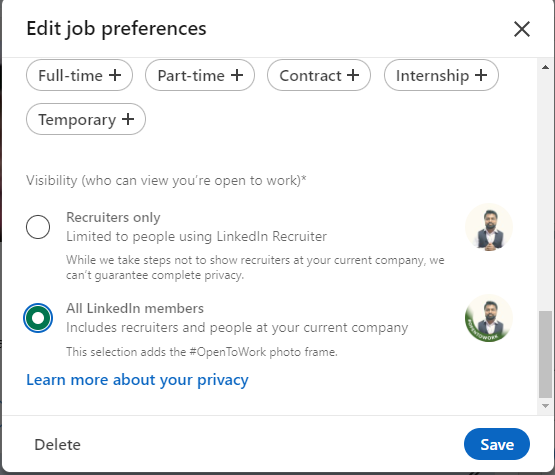Viewport: 555px width, 475px height.
Task: Open Learn more about your privacy link
Action: 137,380
